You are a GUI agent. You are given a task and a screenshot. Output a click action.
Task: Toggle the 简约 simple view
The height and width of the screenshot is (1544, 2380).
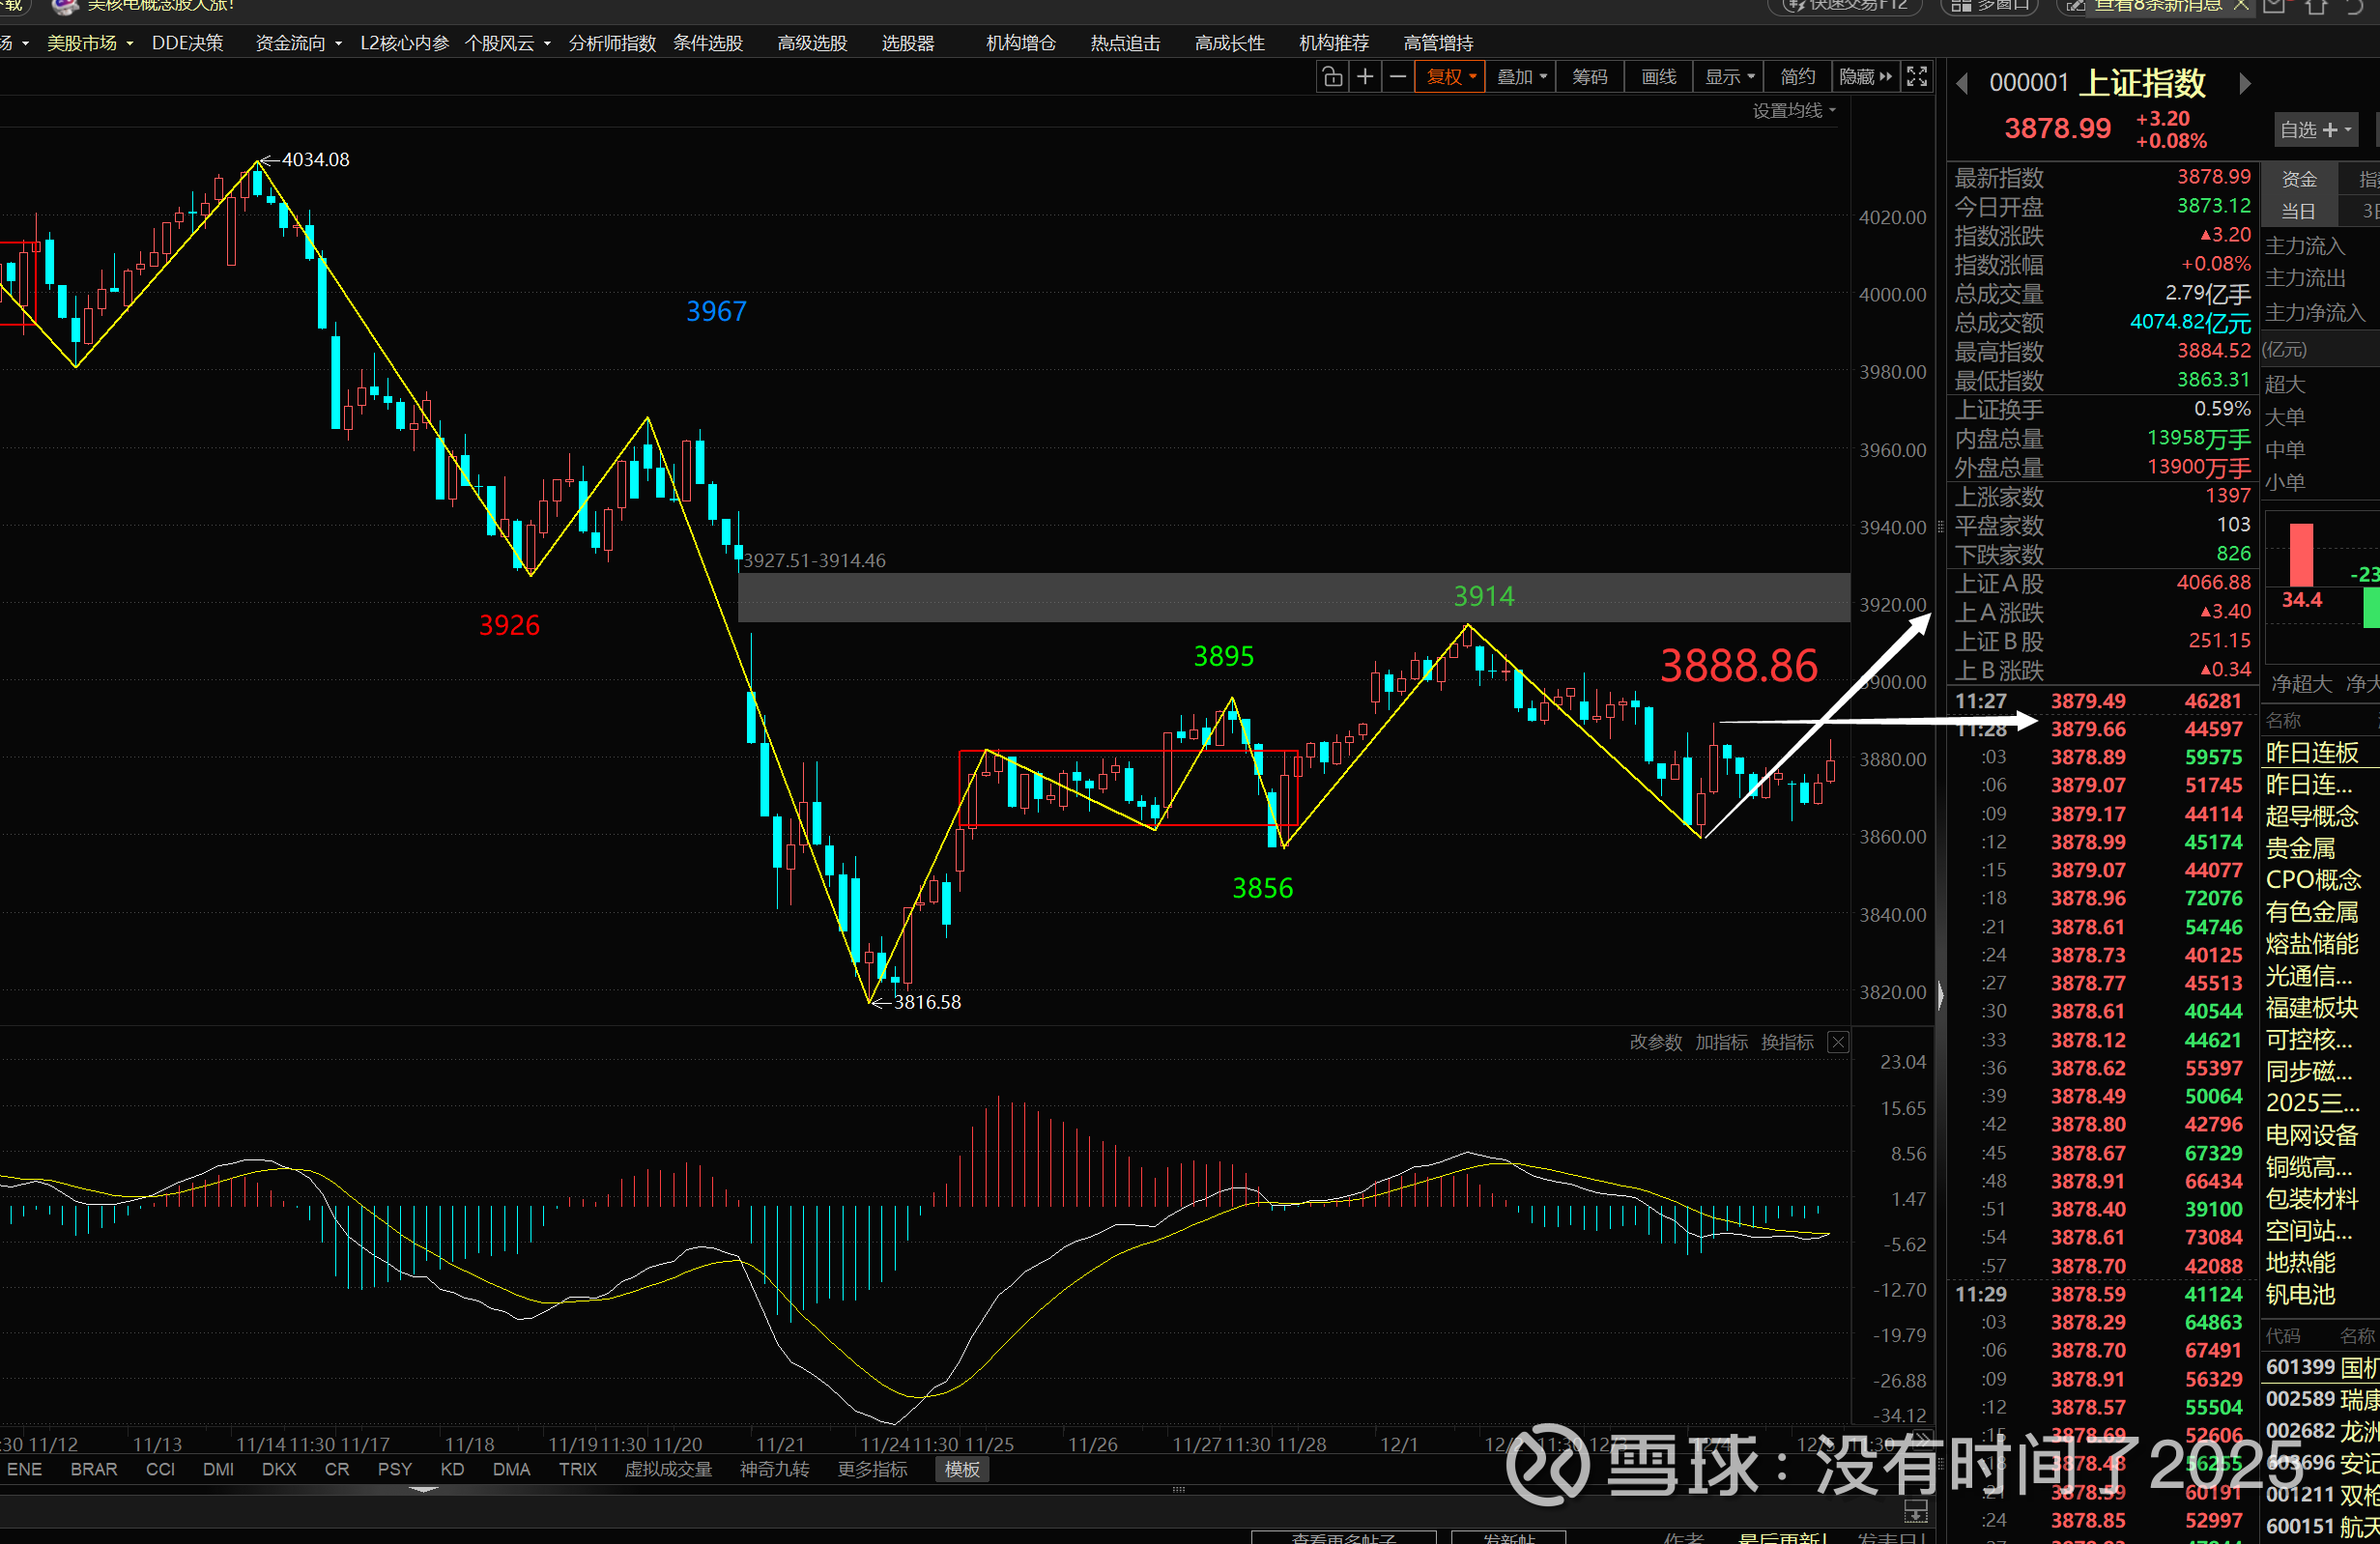tap(1797, 77)
